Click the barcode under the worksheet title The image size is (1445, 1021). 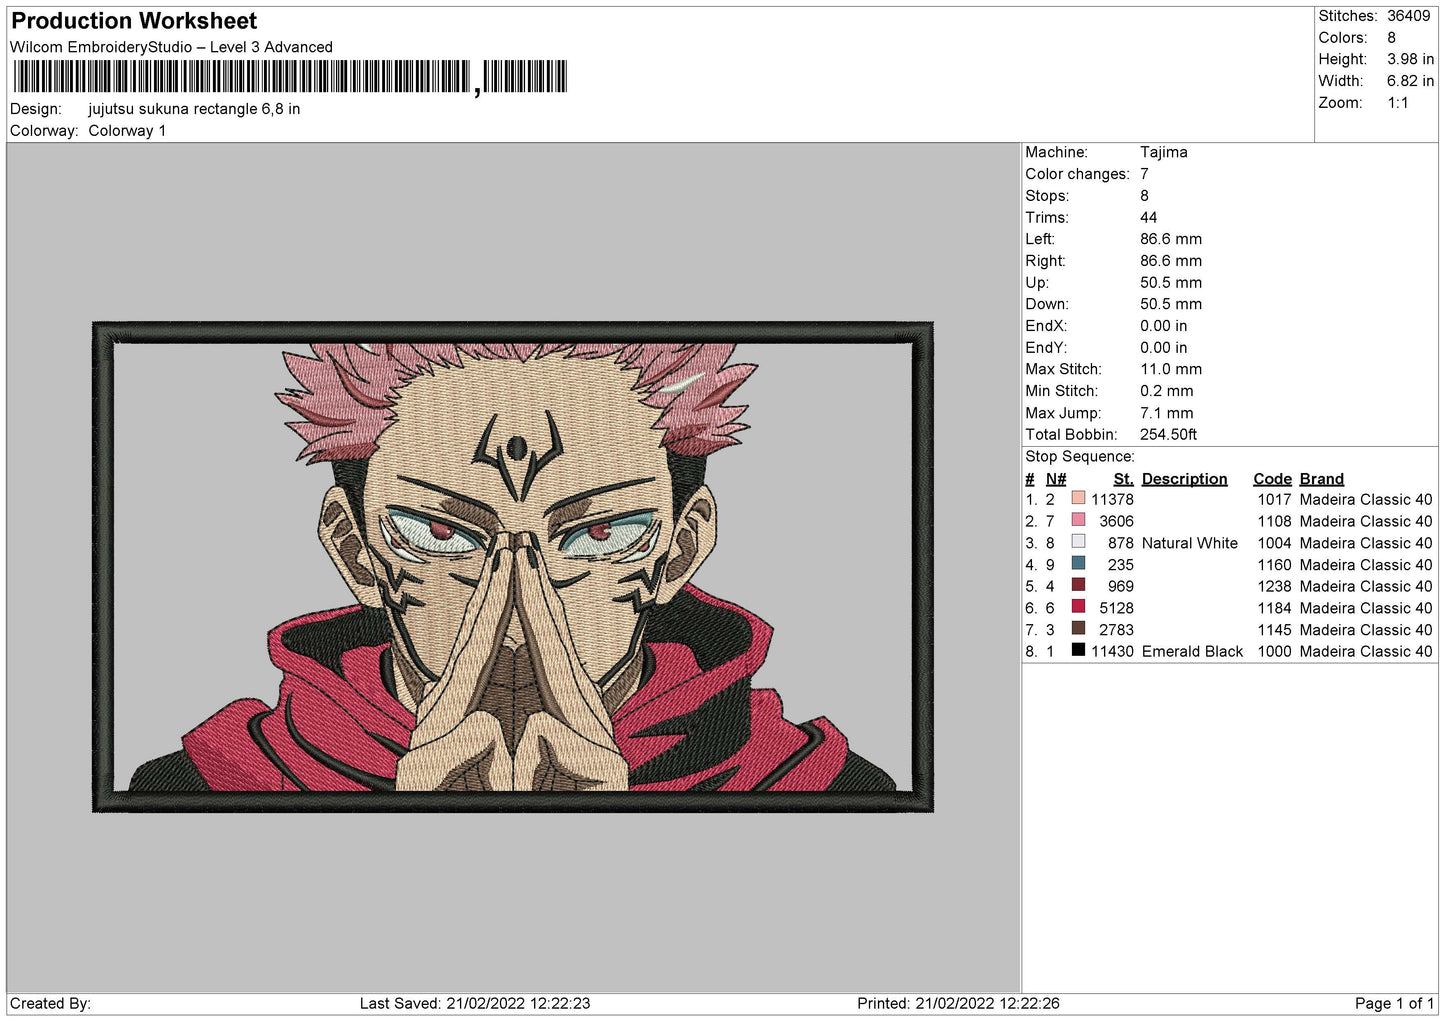[x=290, y=77]
